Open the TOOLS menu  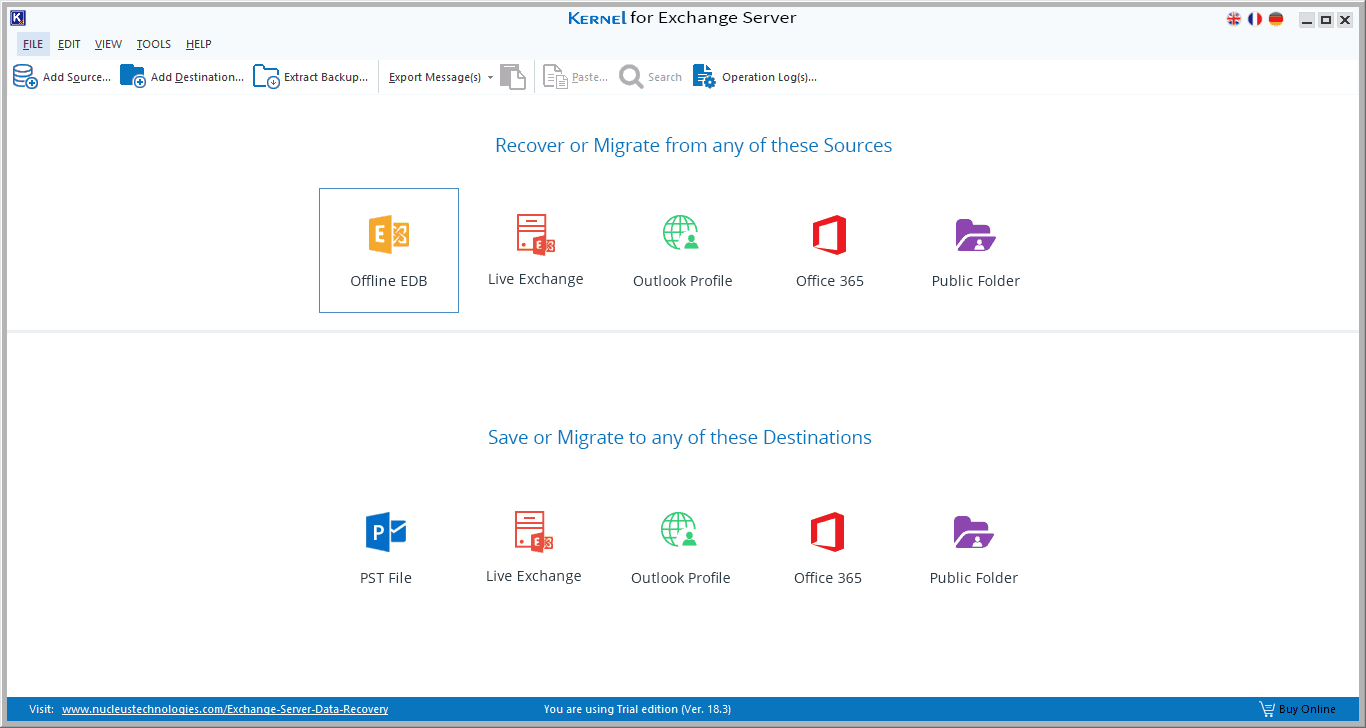154,44
